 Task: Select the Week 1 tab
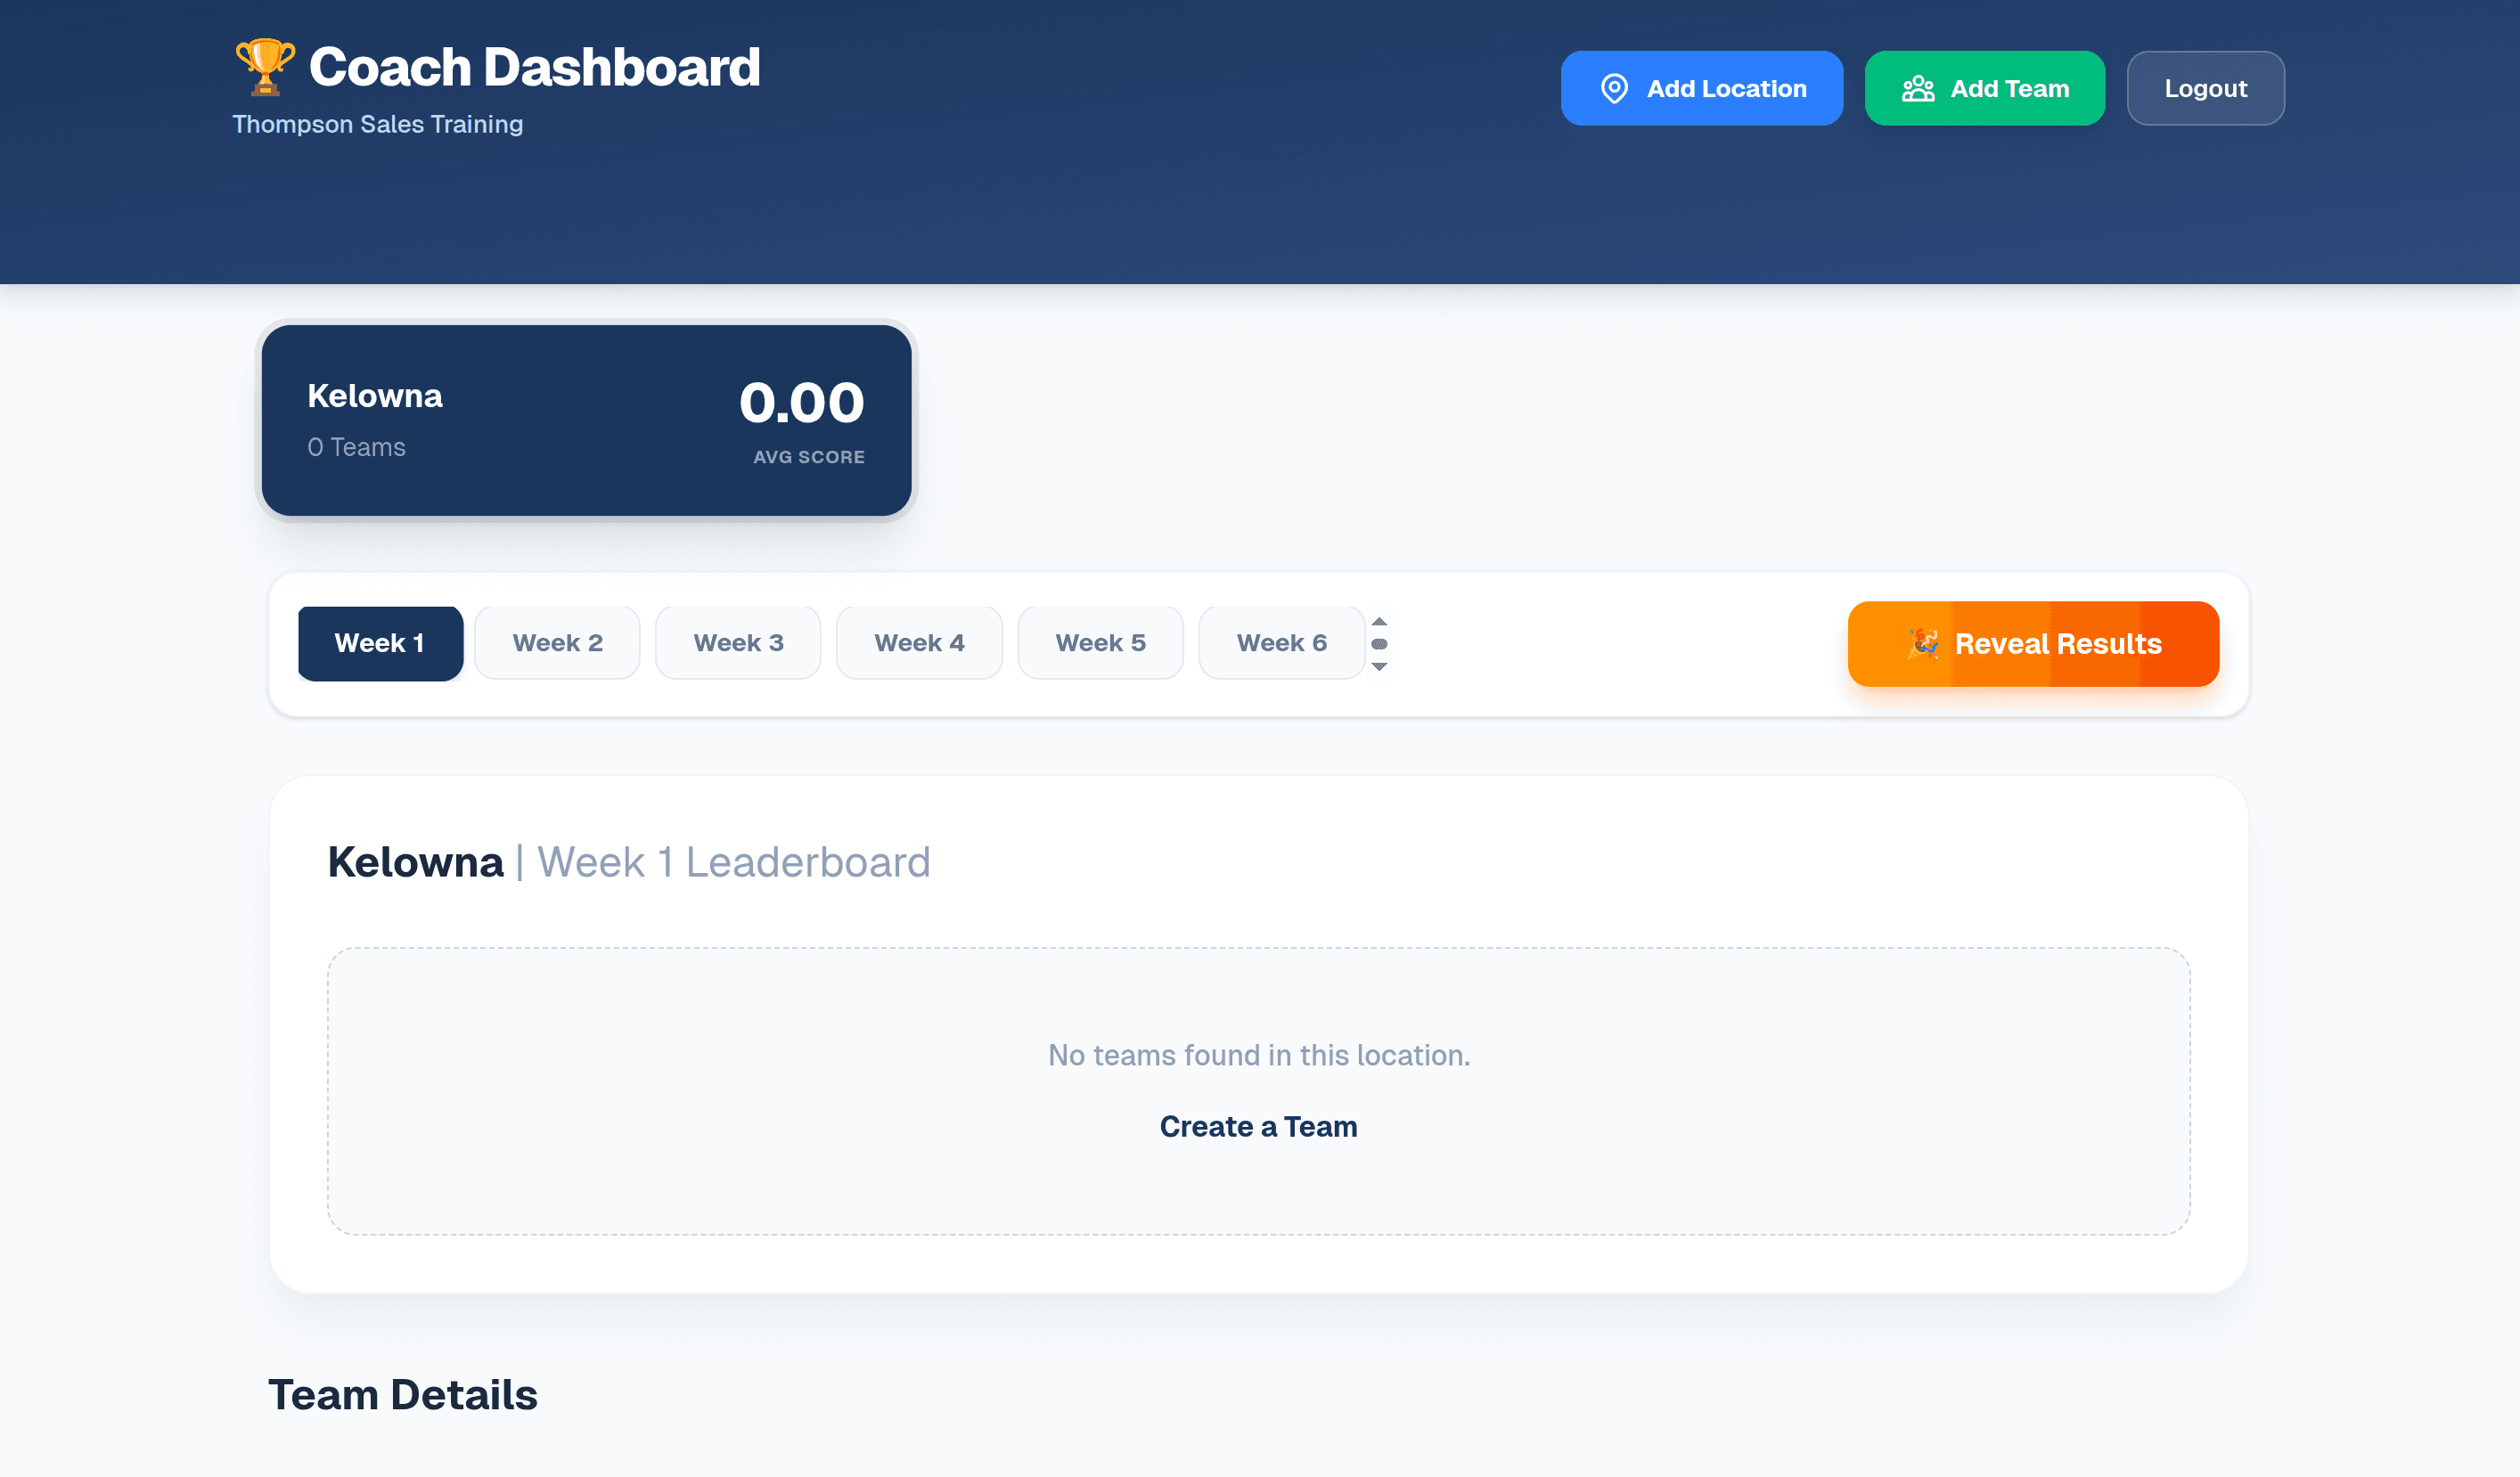380,643
